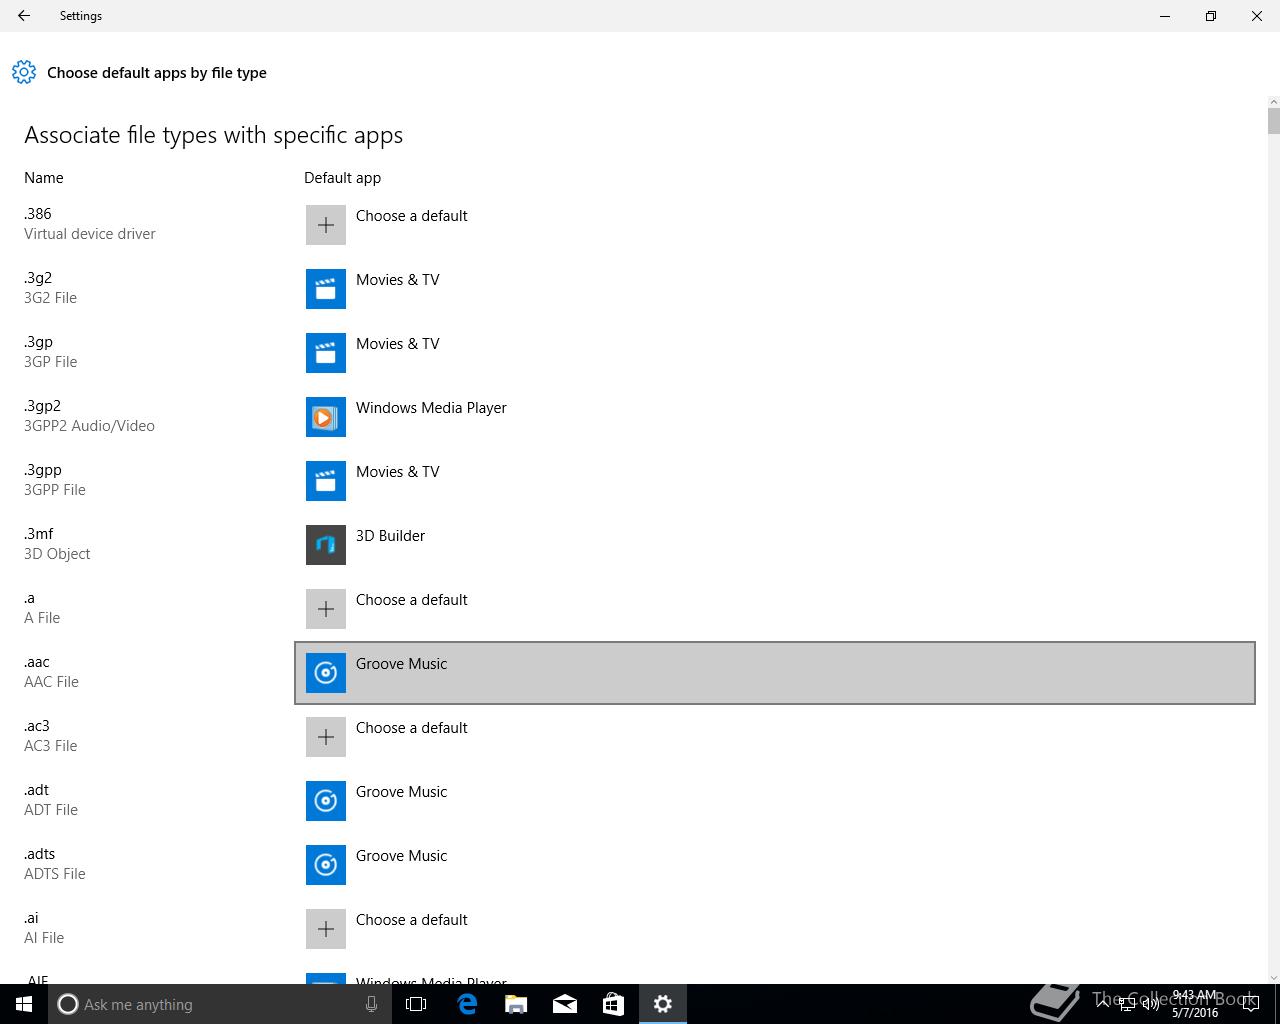
Task: Open Action Center notifications icon
Action: (1250, 1004)
